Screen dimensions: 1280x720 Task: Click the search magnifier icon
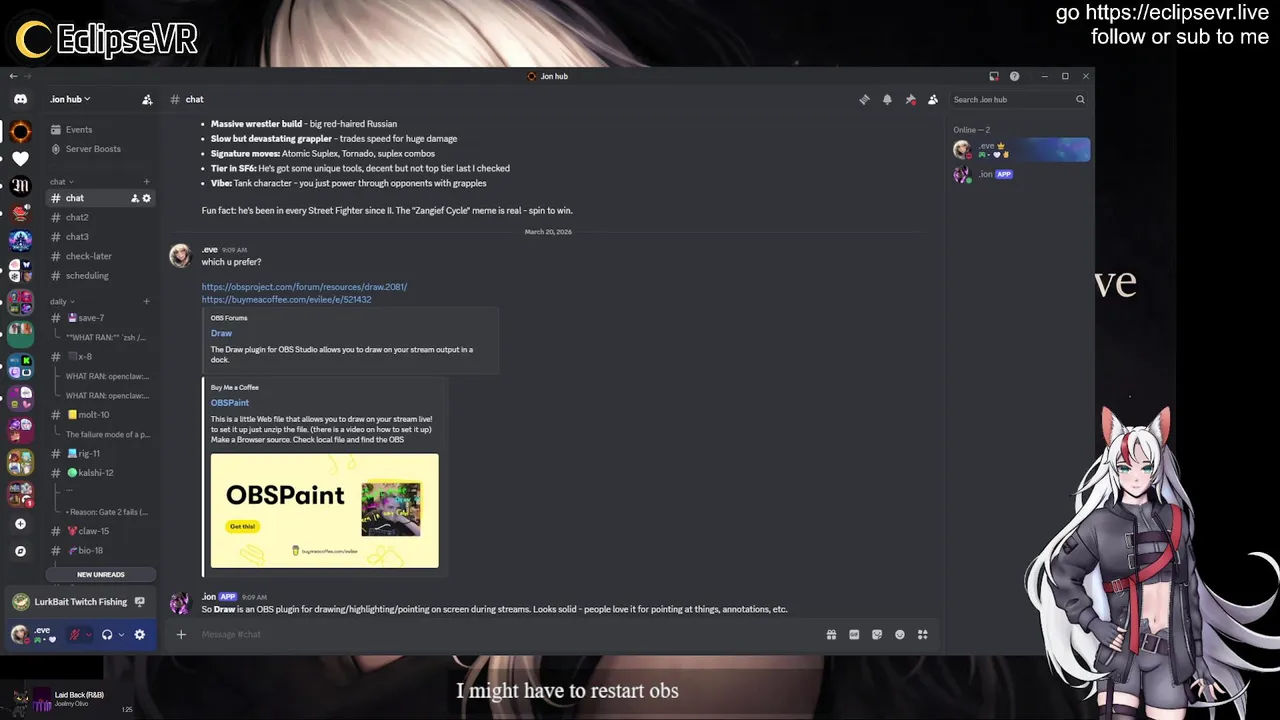coord(1080,99)
